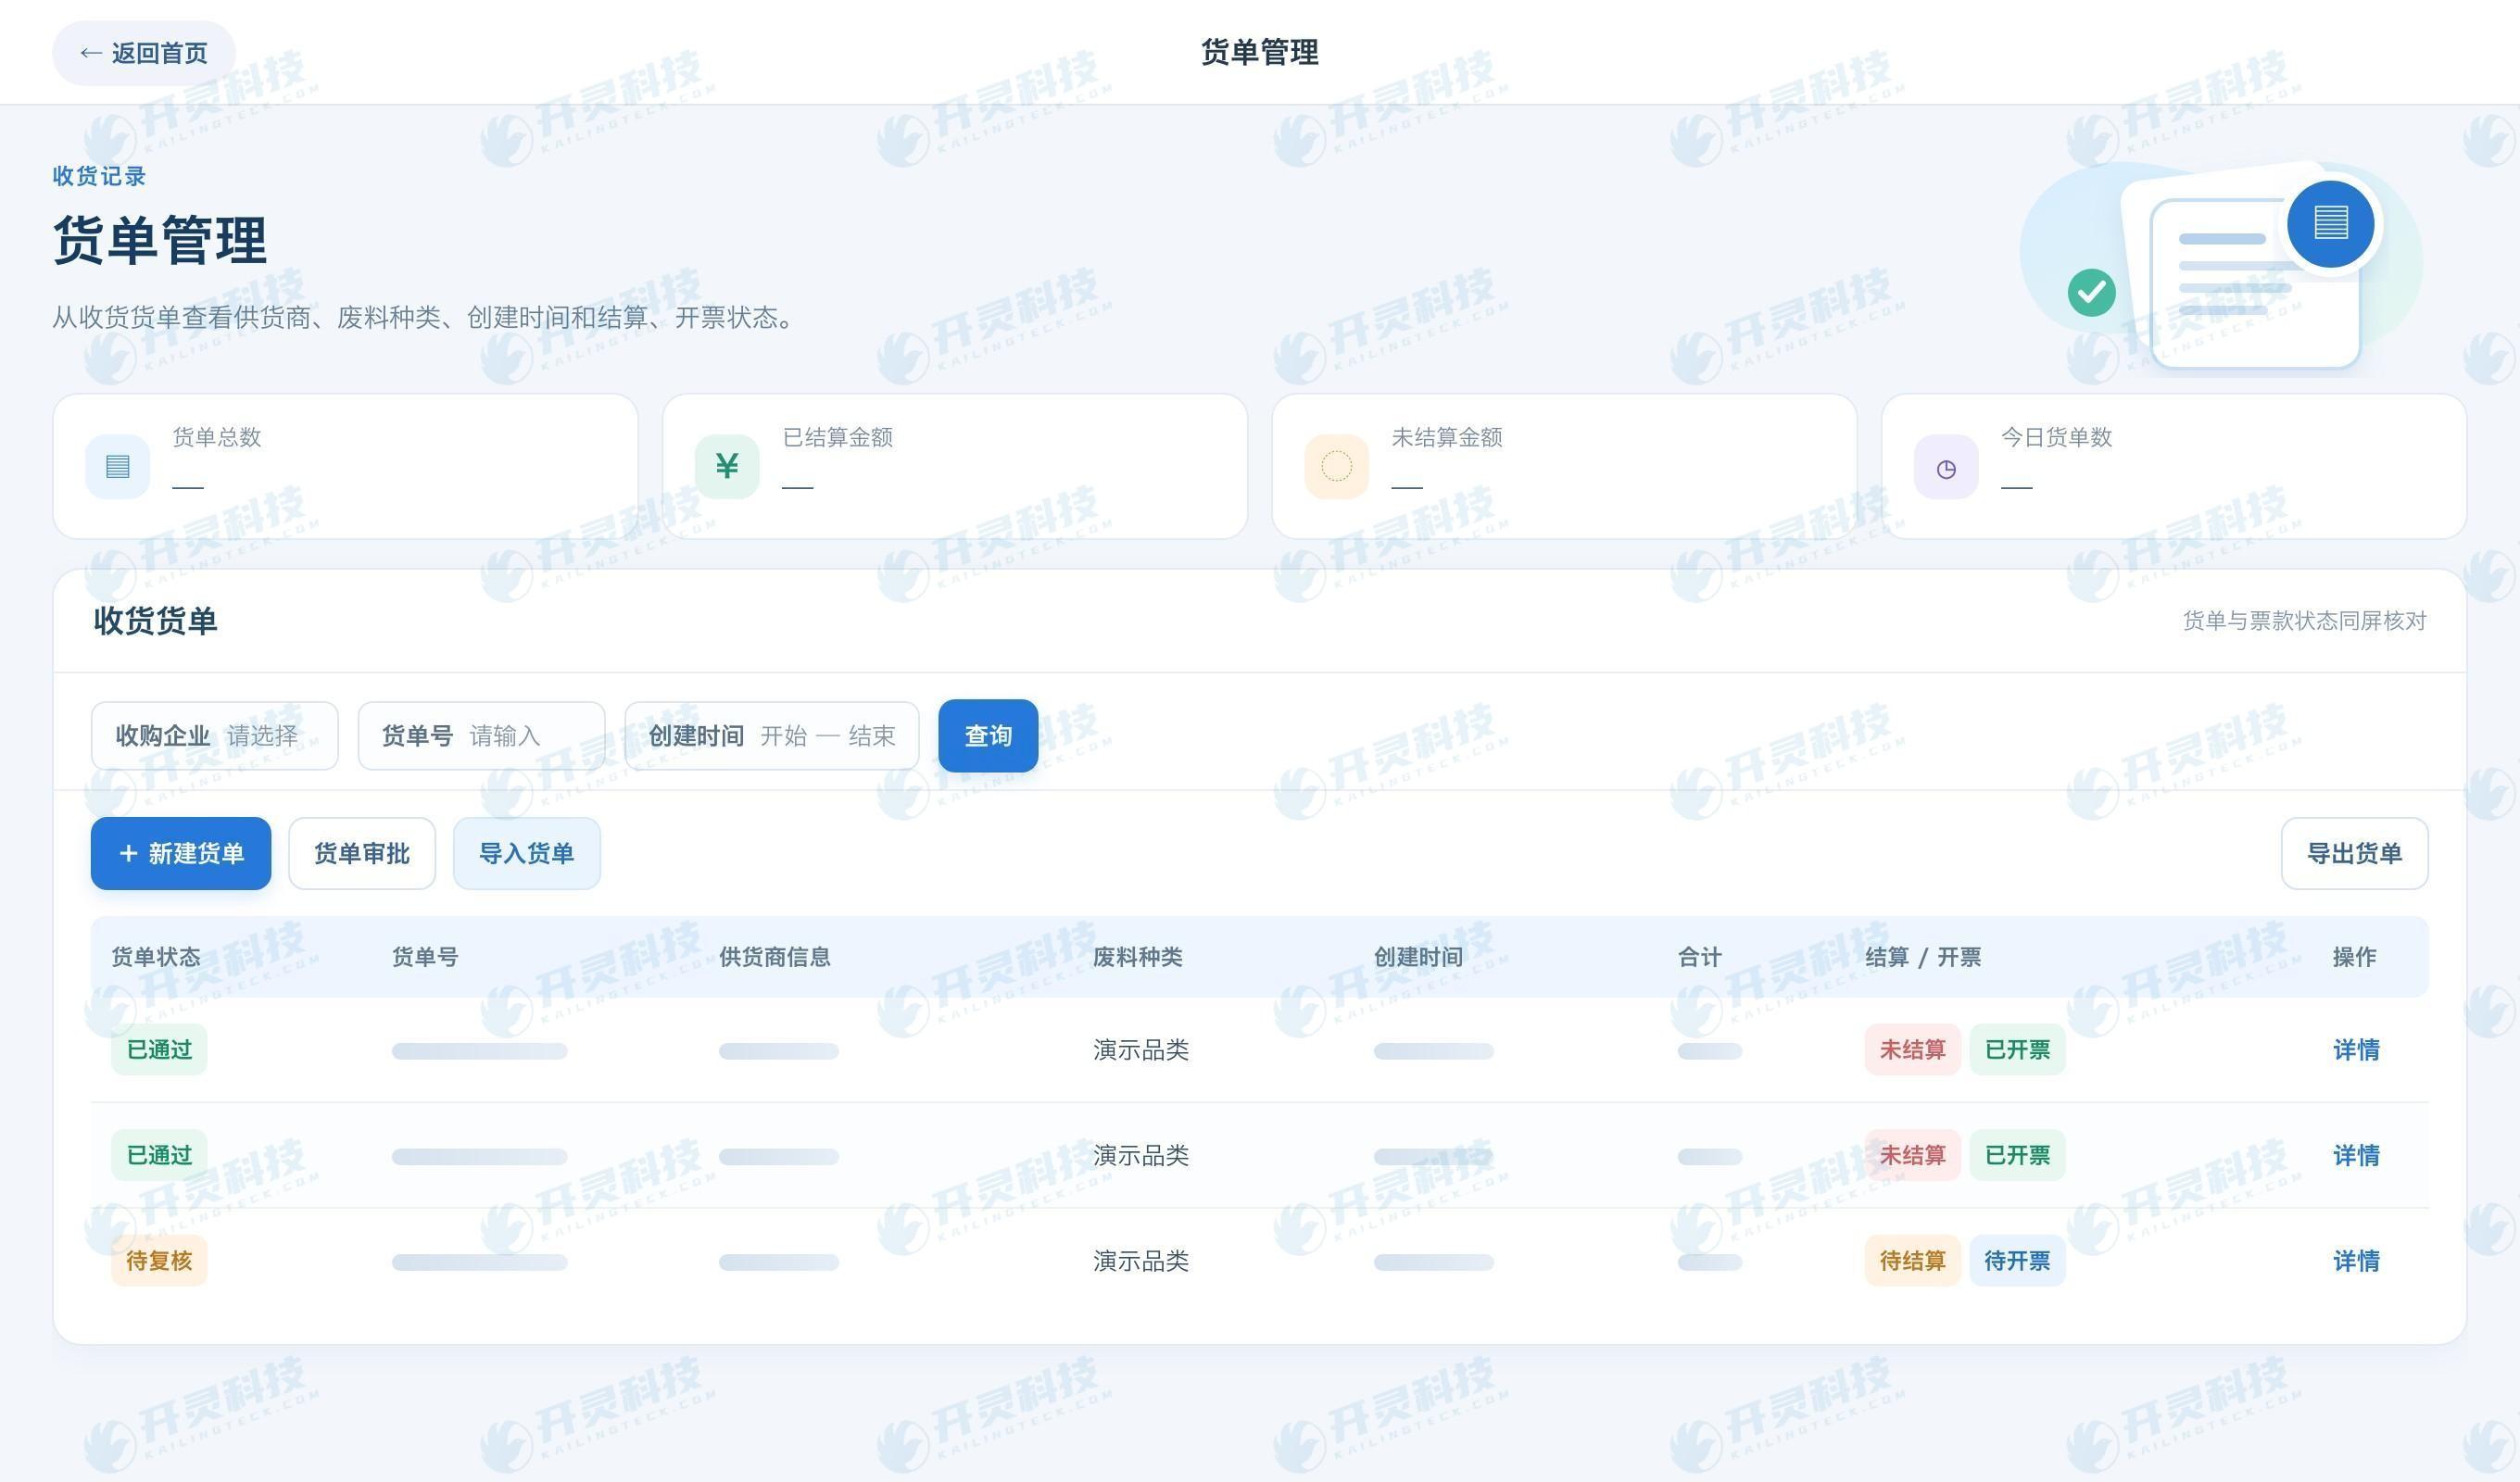Click the 已通过 tag in first row
The image size is (2520, 1482).
pos(159,1050)
